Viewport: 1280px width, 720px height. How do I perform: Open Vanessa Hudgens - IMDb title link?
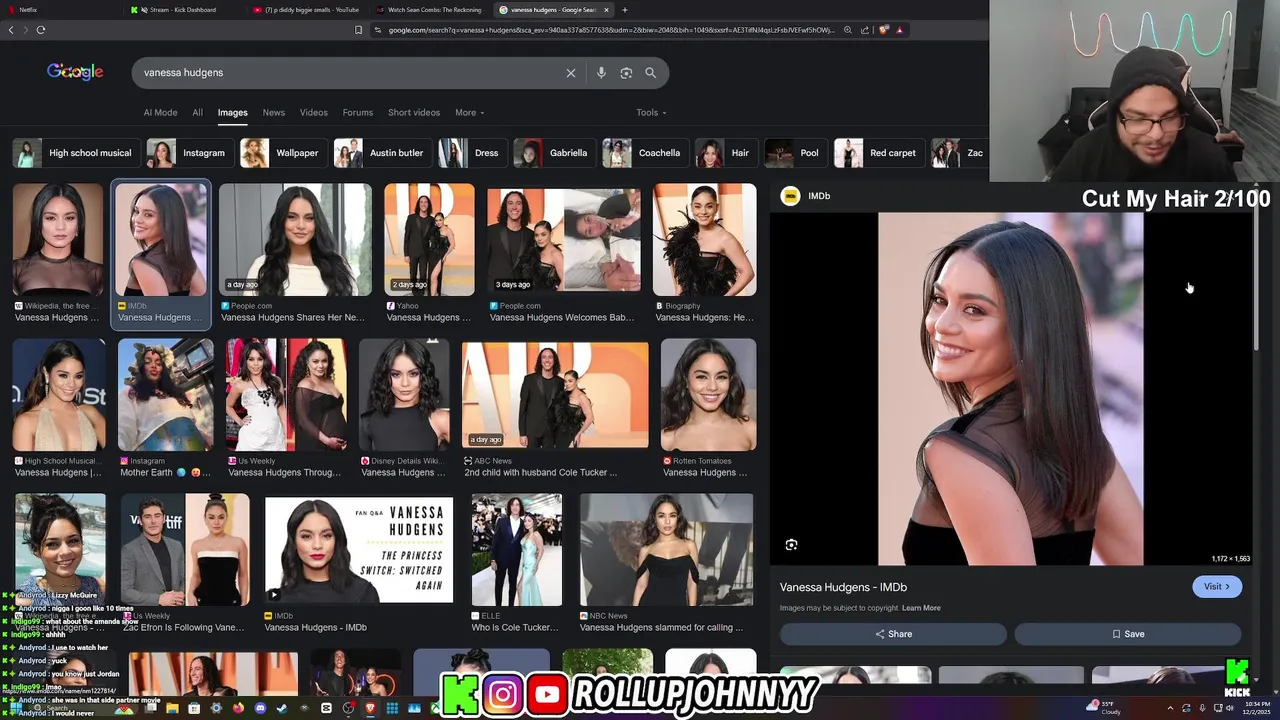pyautogui.click(x=843, y=587)
